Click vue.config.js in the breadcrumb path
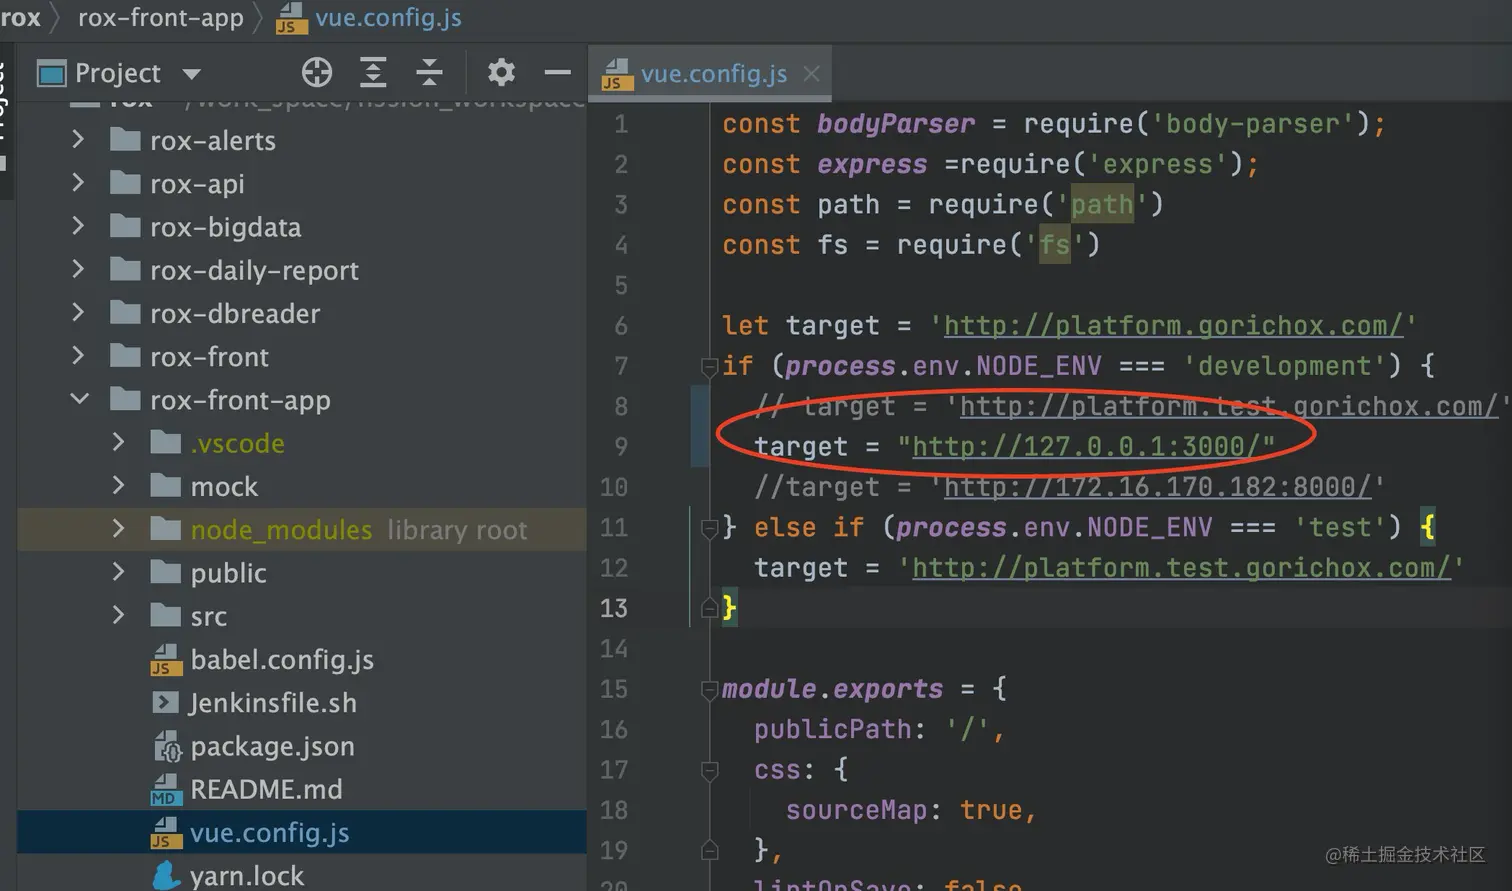 388,18
